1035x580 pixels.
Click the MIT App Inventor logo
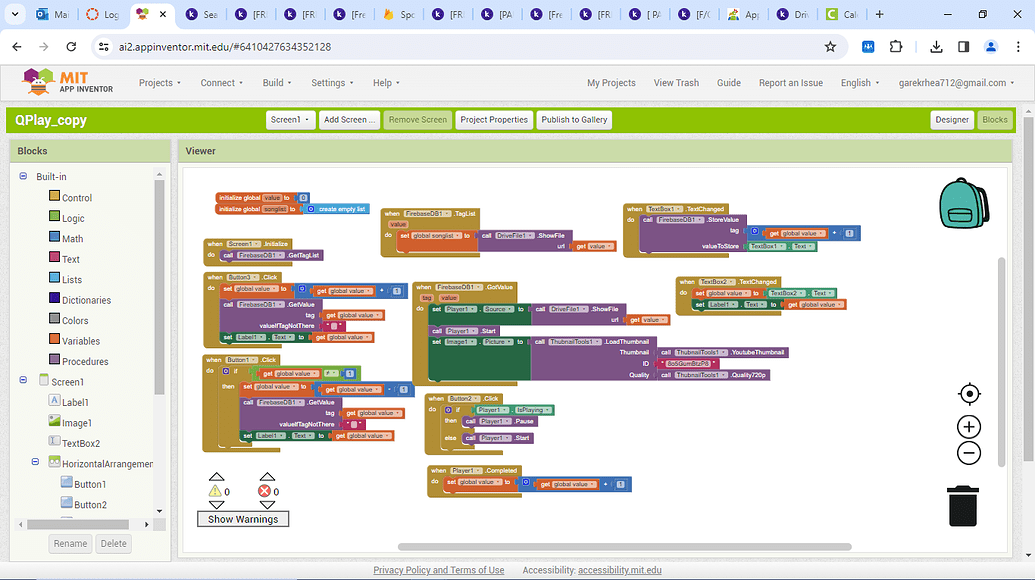(68, 83)
